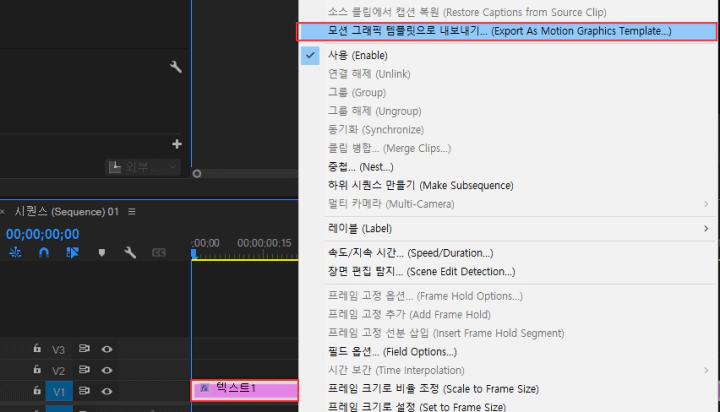Open the wrench settings in the upper panel
720x412 pixels.
[175, 67]
